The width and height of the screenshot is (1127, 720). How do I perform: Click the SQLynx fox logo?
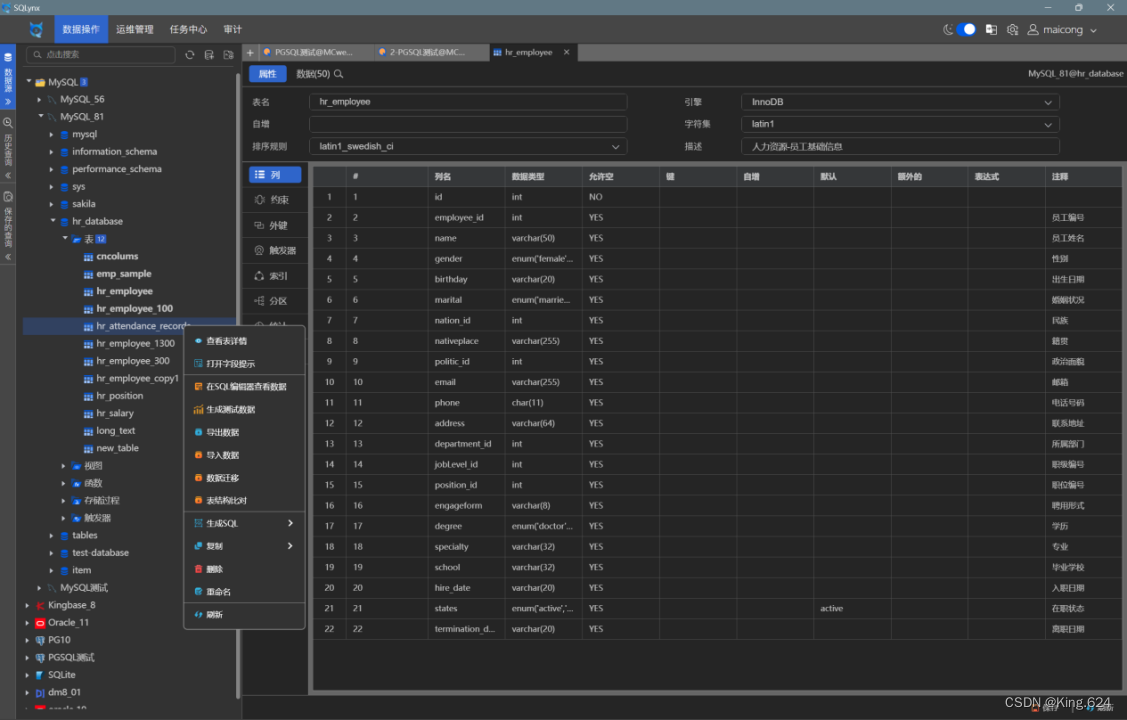coord(36,29)
